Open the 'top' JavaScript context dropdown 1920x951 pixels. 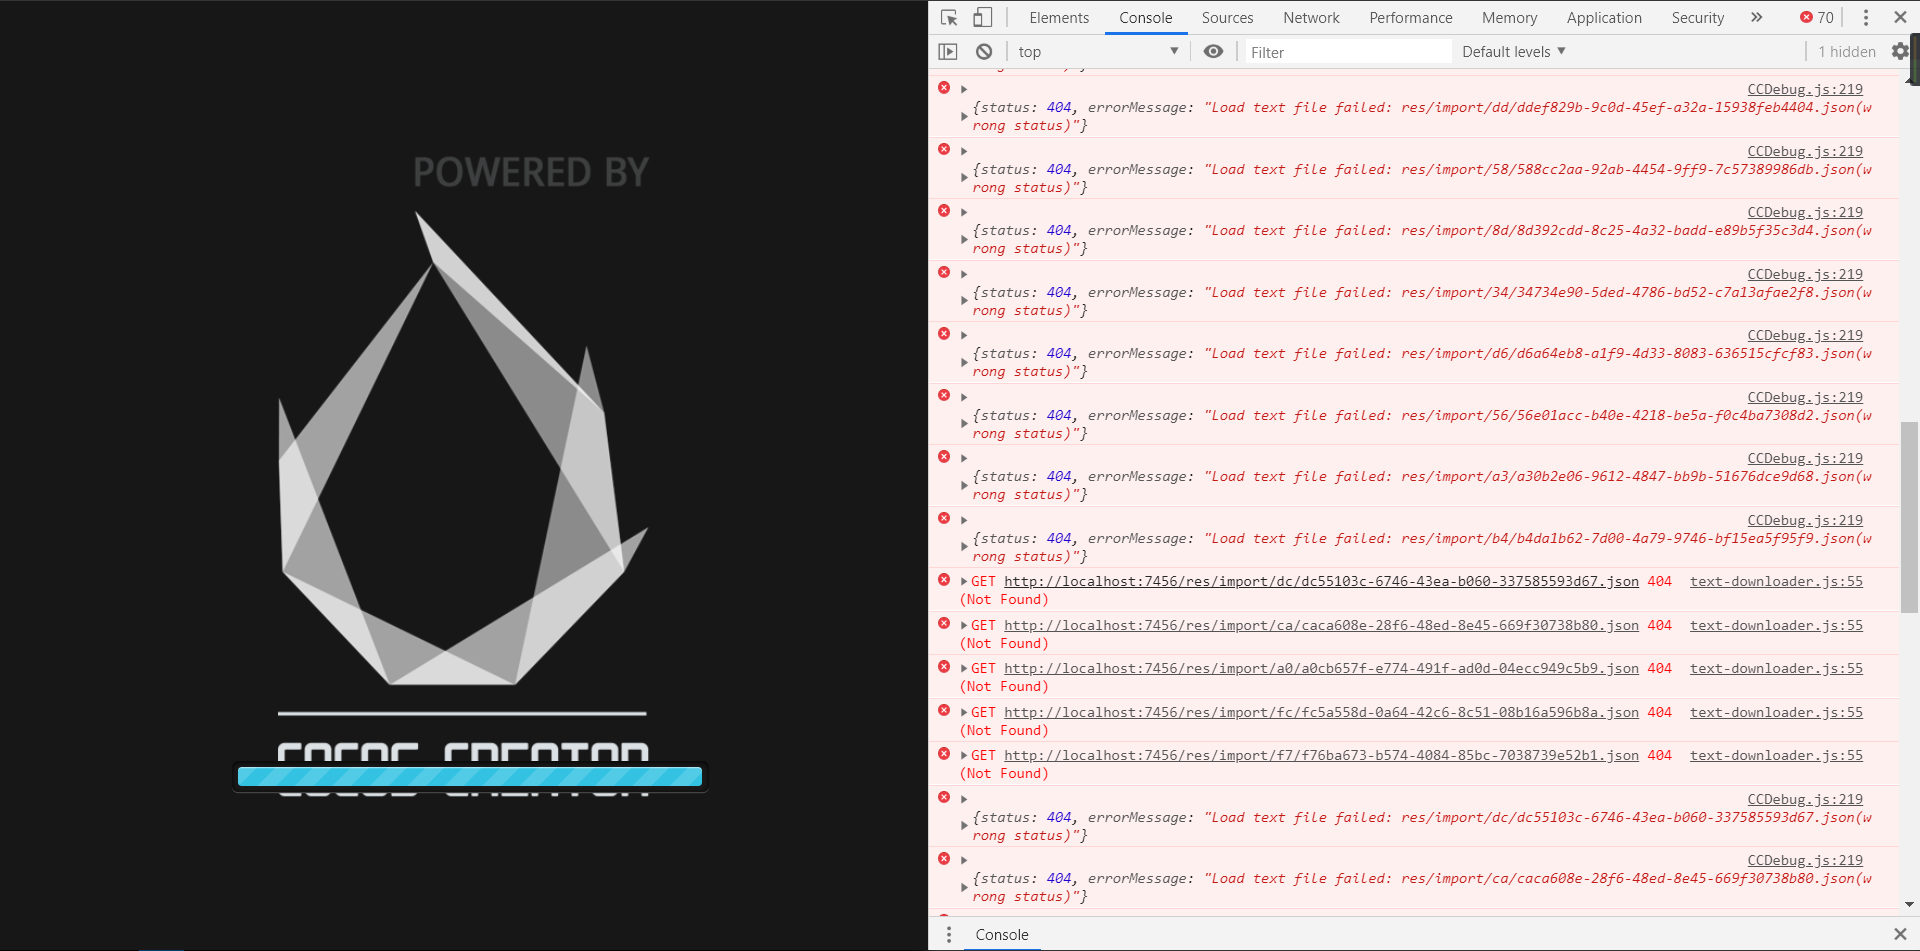coord(1098,51)
